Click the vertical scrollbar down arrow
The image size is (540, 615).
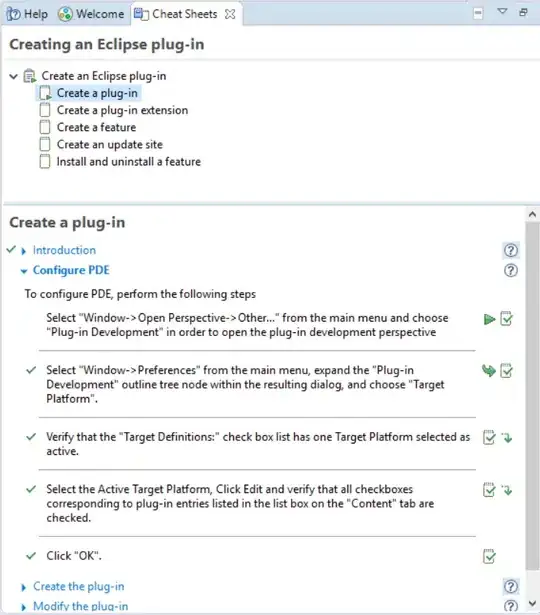pos(532,603)
